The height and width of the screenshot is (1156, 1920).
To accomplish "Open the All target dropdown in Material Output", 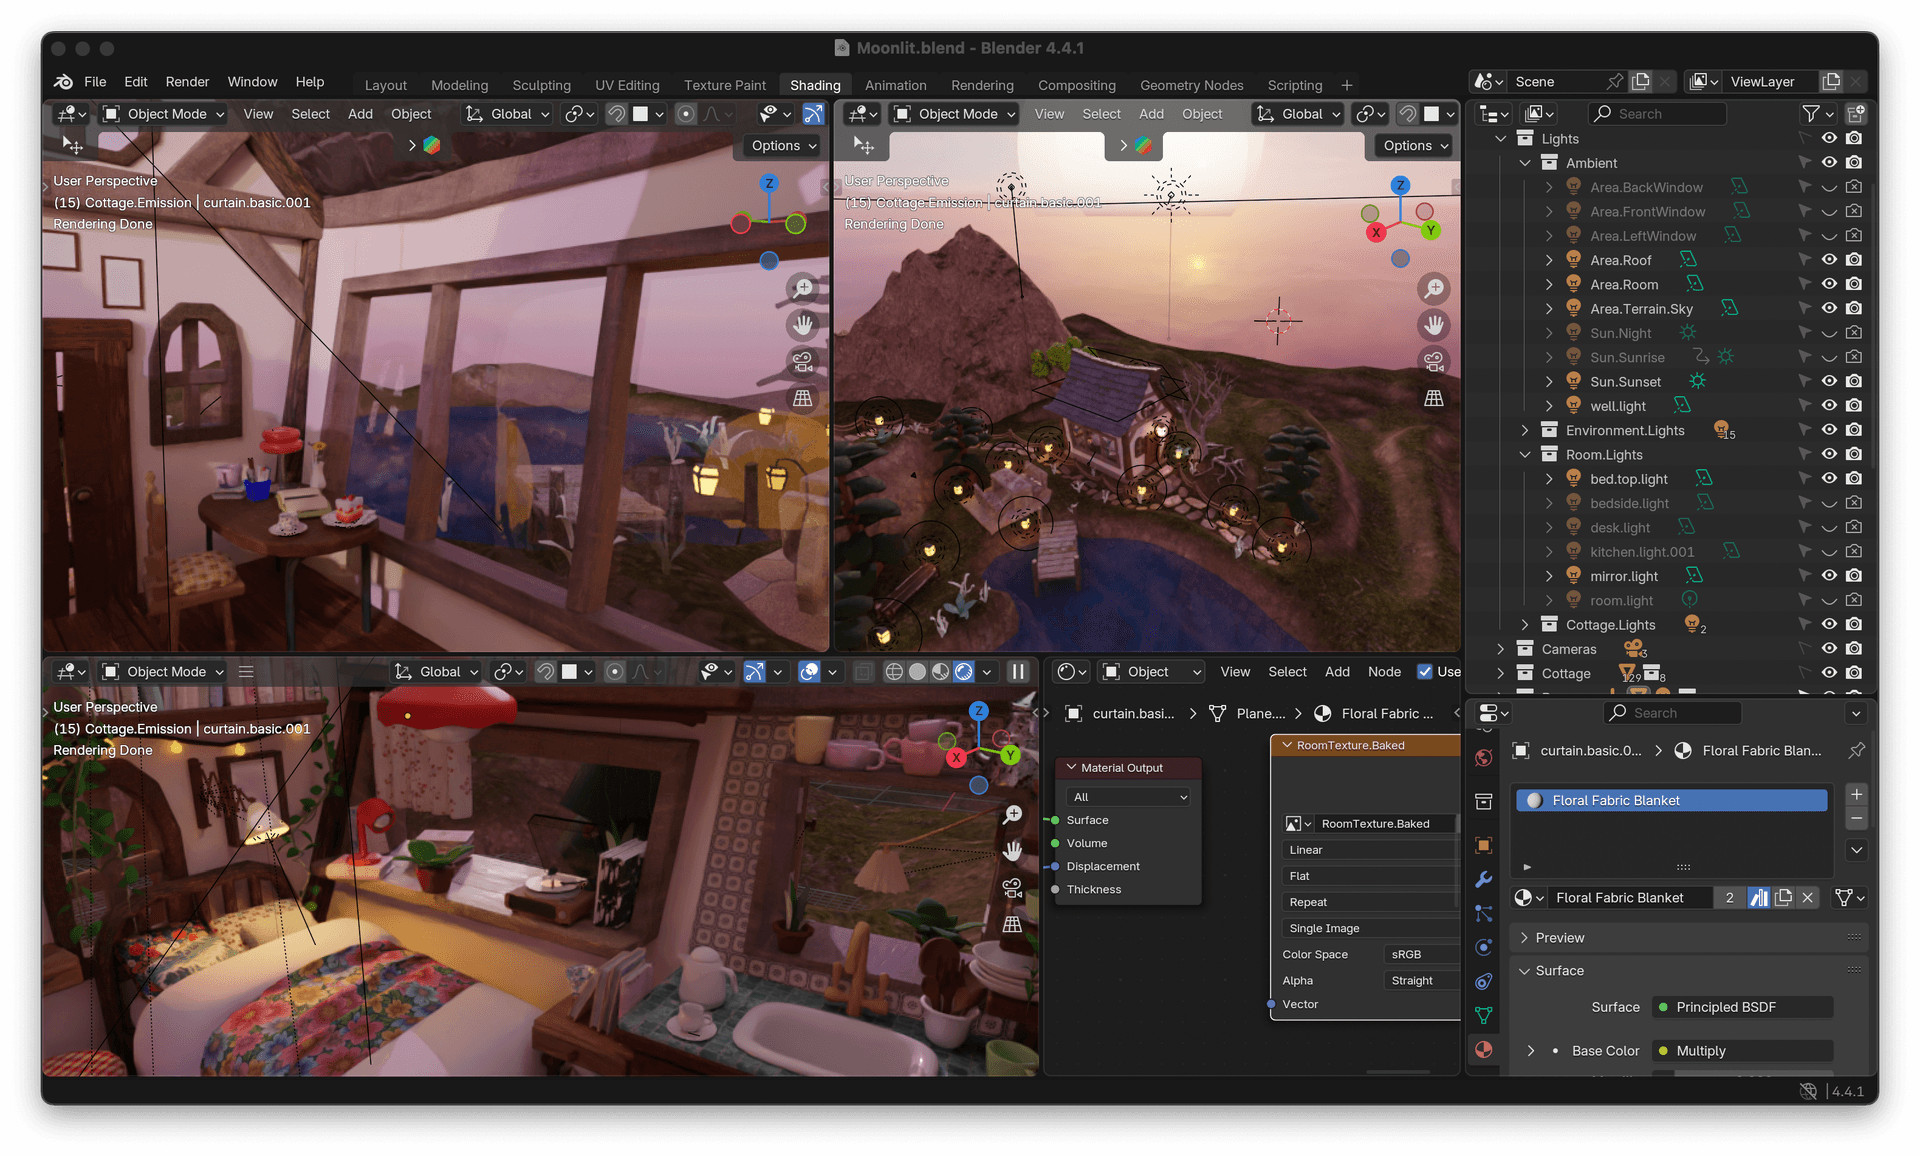I will 1129,797.
